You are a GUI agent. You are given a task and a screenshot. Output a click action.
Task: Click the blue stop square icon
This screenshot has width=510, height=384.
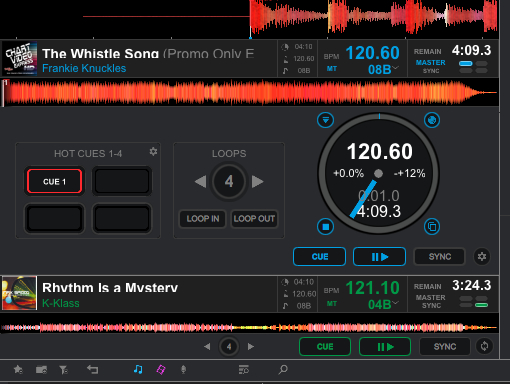(x=326, y=227)
